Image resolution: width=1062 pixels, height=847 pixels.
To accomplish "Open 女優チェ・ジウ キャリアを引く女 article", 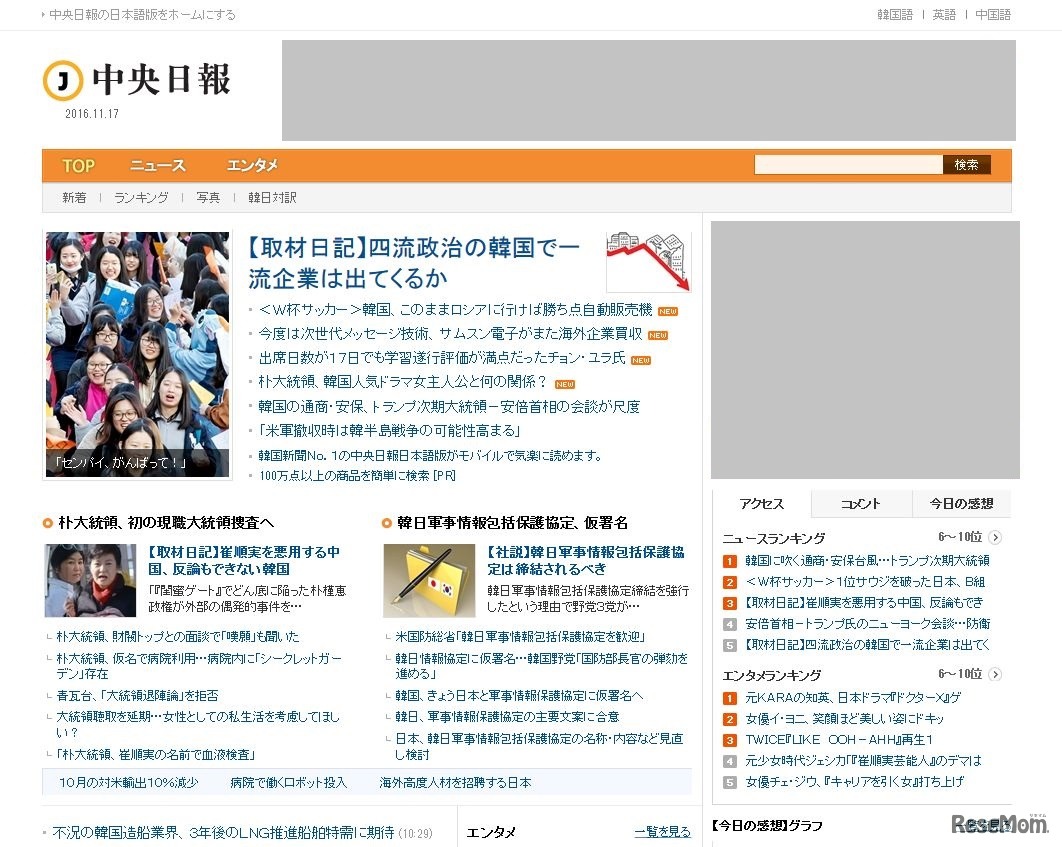I will click(855, 782).
